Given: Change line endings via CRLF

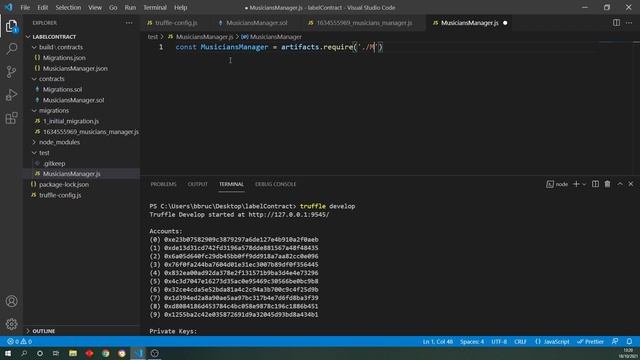Looking at the screenshot, I should coord(520,341).
